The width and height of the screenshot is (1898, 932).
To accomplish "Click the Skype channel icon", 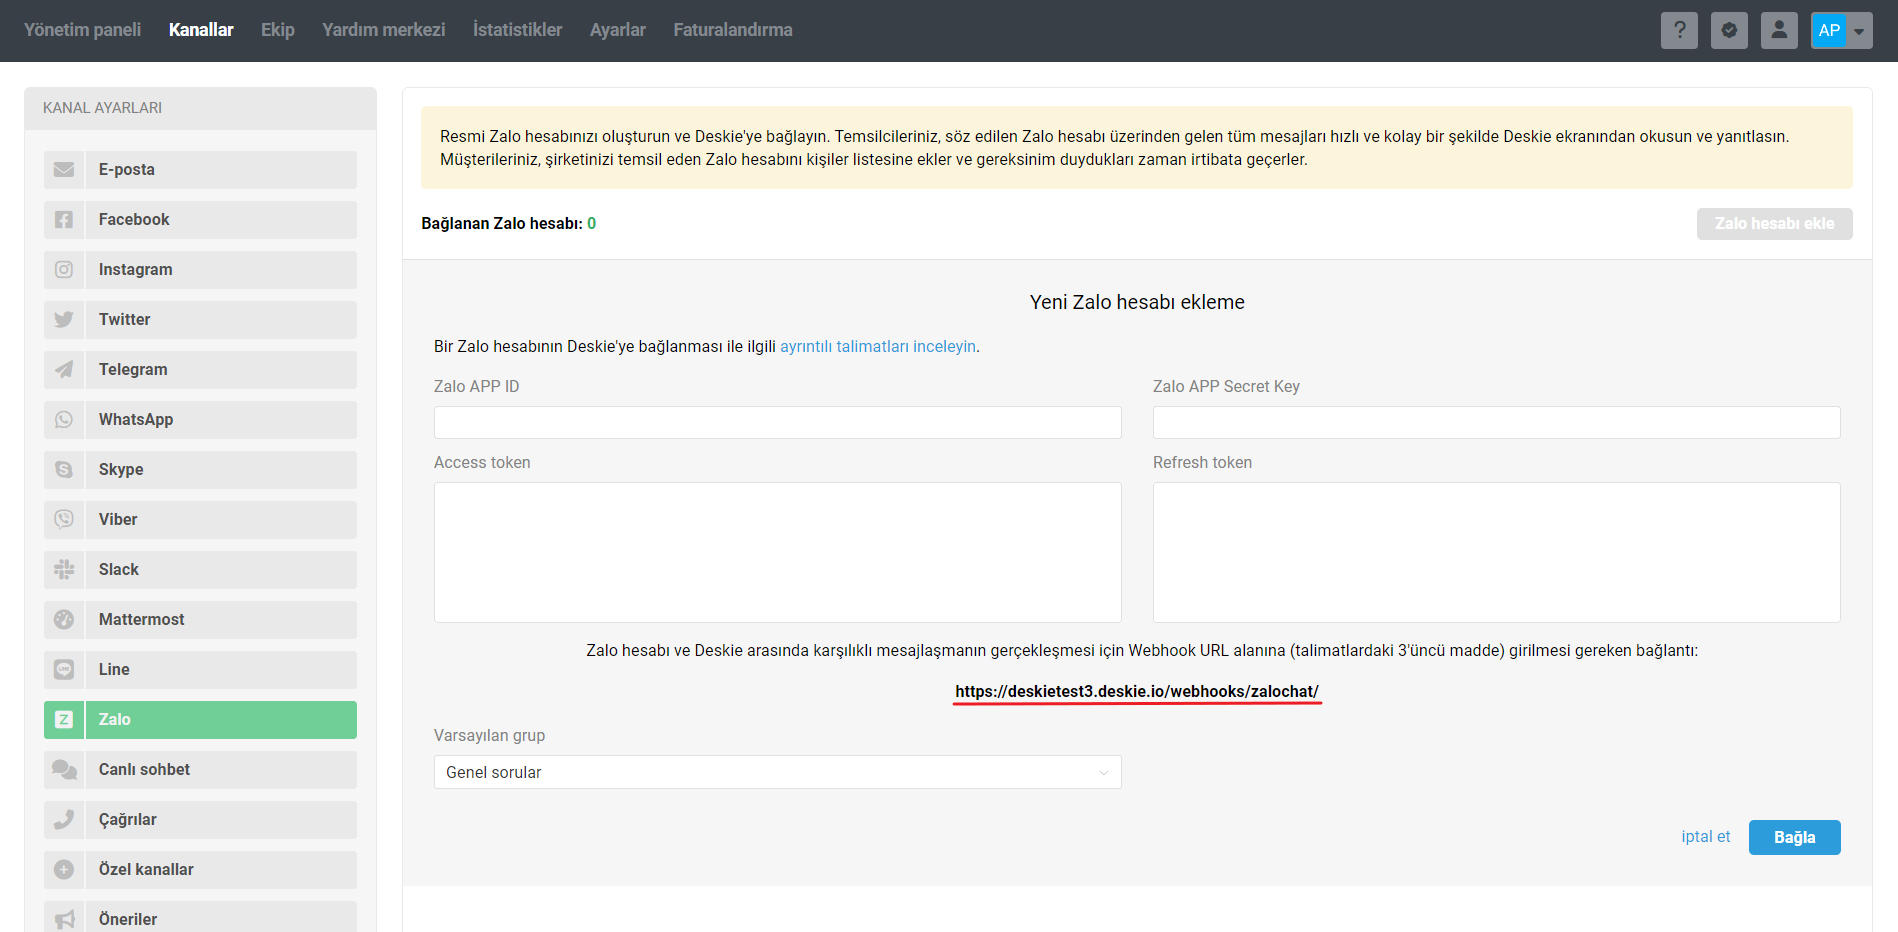I will pyautogui.click(x=64, y=470).
